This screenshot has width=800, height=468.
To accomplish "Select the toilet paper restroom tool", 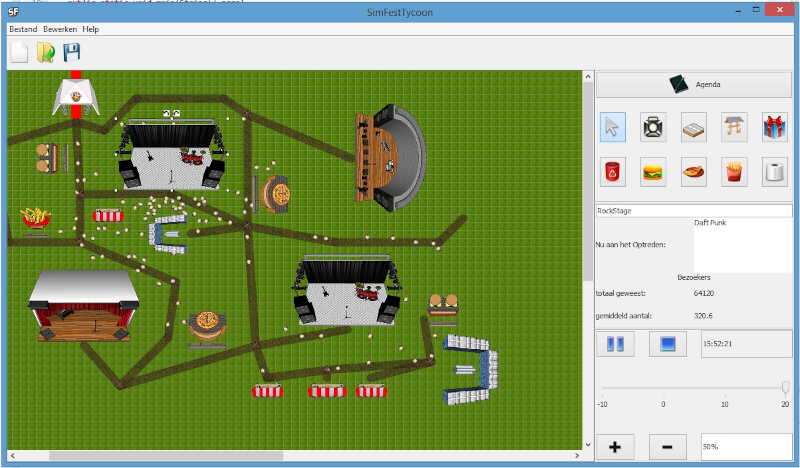I will coord(775,172).
